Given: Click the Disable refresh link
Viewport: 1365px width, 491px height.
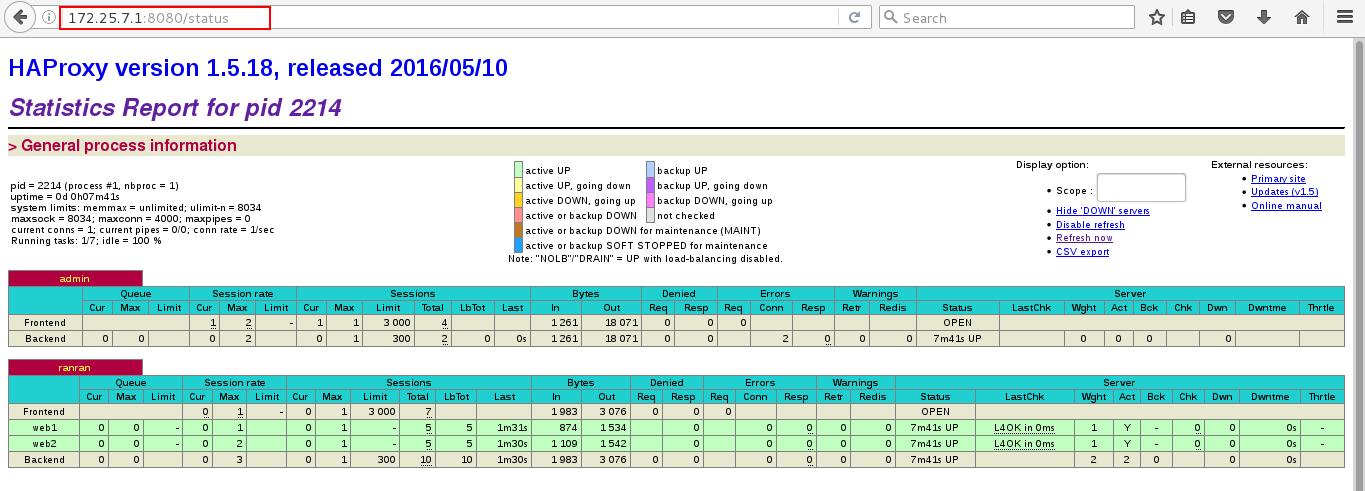Looking at the screenshot, I should pos(1090,225).
